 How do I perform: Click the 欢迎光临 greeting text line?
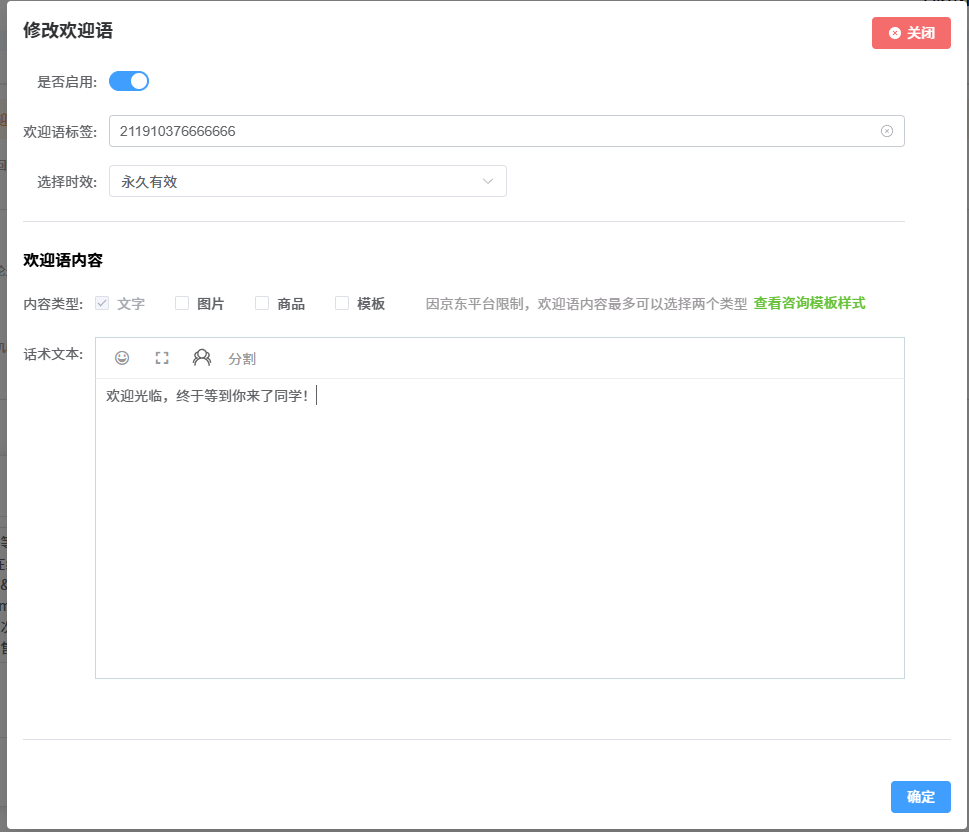click(208, 396)
